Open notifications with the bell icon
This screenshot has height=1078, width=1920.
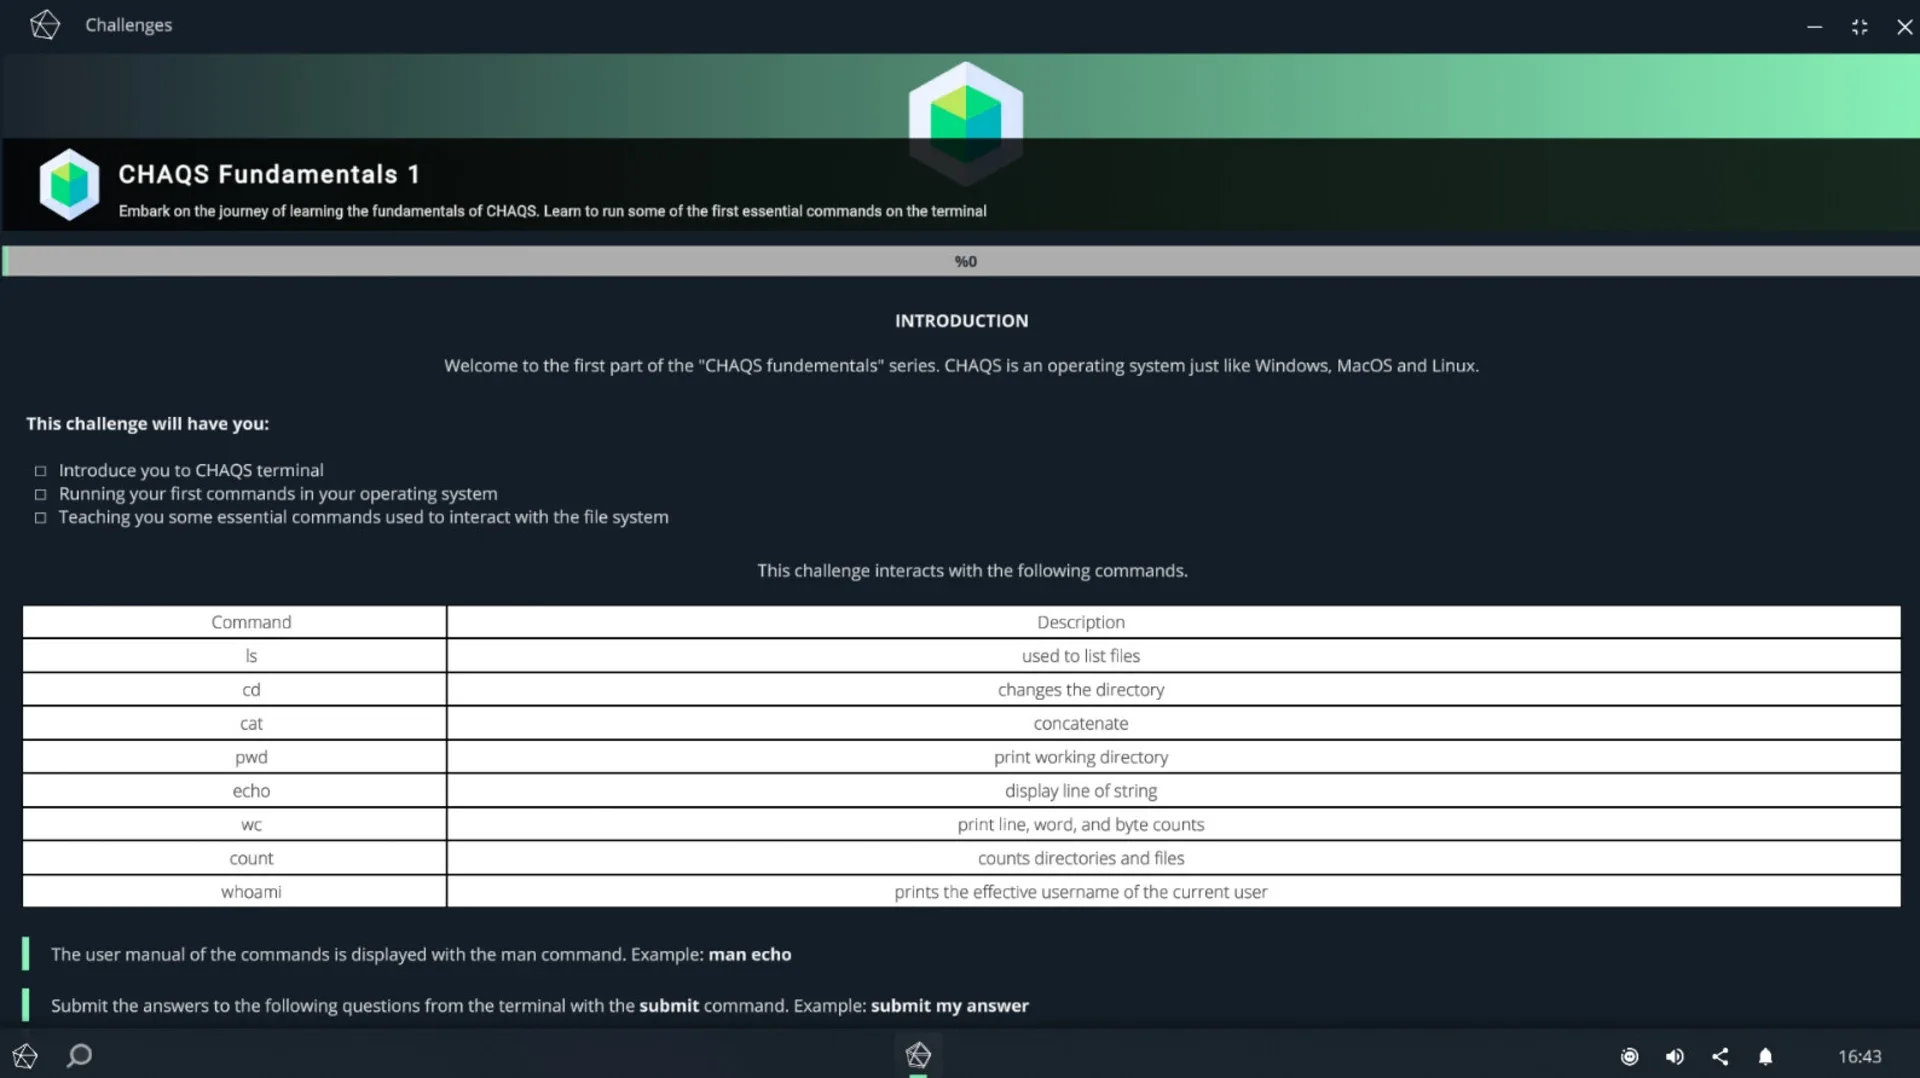click(x=1766, y=1057)
